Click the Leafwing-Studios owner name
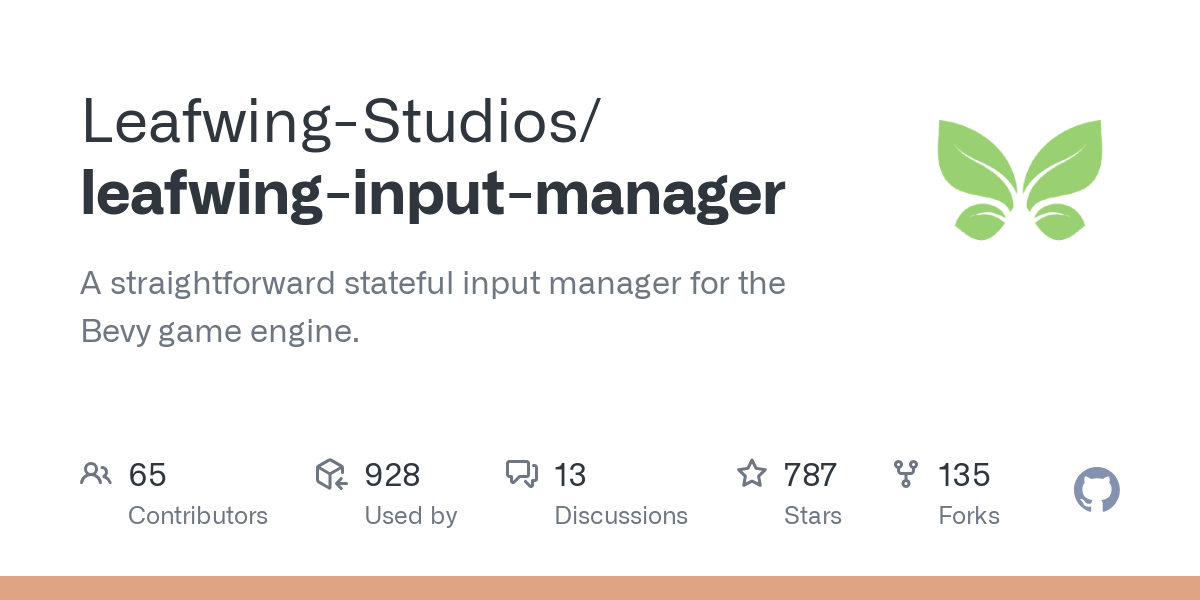Image resolution: width=1200 pixels, height=600 pixels. pyautogui.click(x=340, y=121)
